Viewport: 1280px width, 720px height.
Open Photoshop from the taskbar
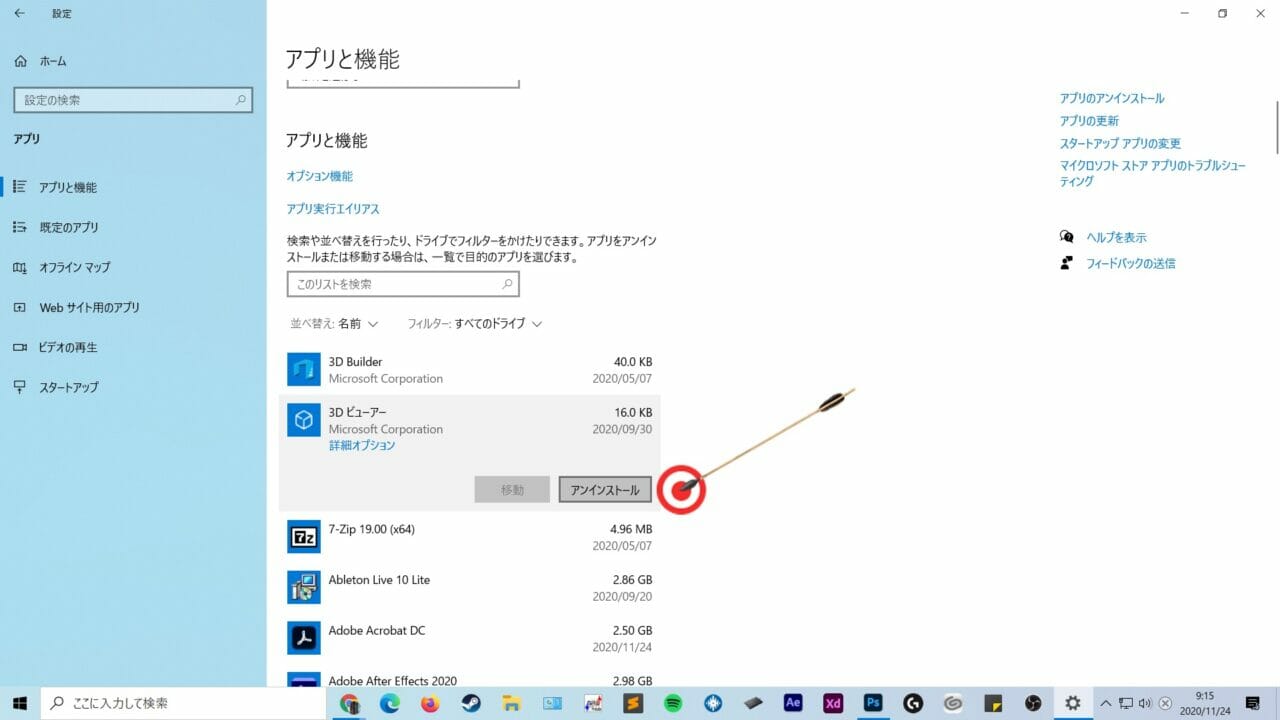(x=873, y=703)
